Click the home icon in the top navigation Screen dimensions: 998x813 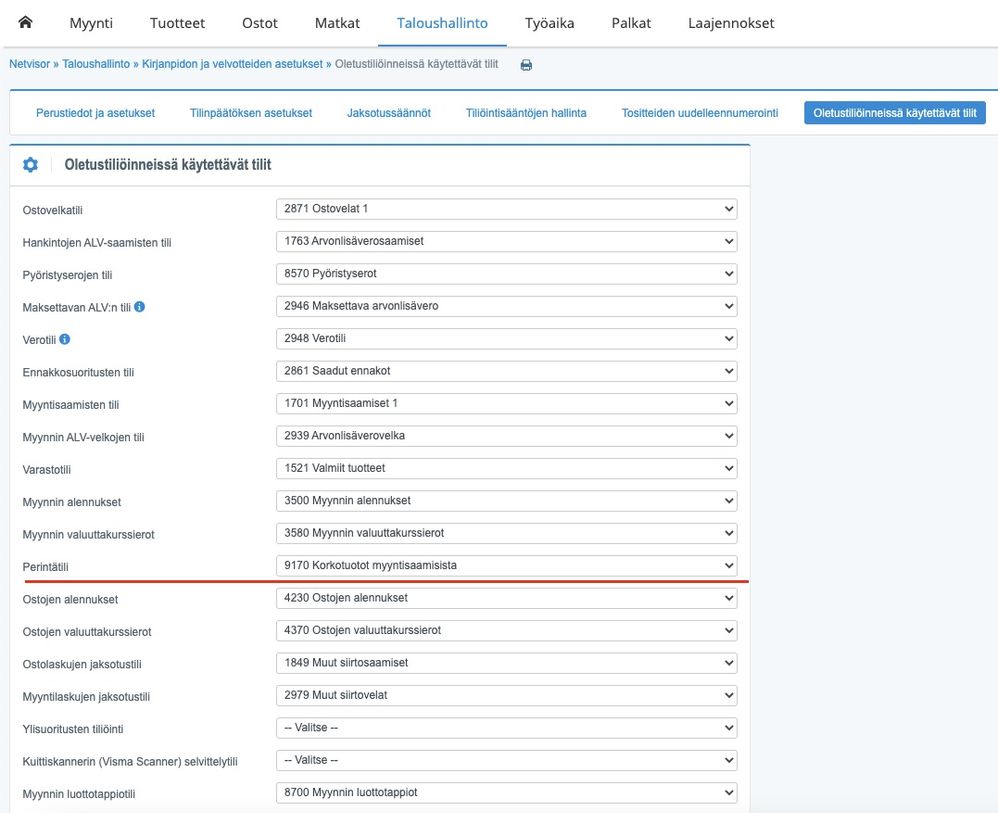pyautogui.click(x=26, y=22)
